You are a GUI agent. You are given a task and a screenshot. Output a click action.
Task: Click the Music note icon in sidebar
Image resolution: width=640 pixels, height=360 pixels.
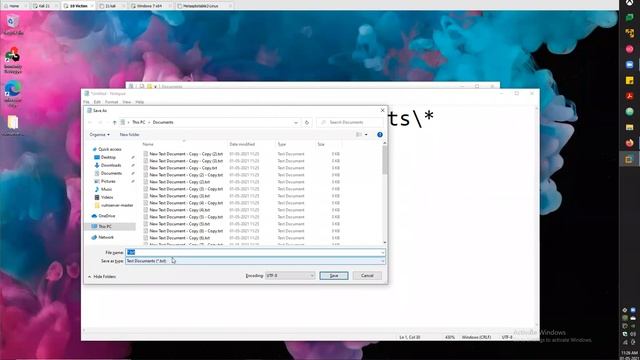coord(97,189)
